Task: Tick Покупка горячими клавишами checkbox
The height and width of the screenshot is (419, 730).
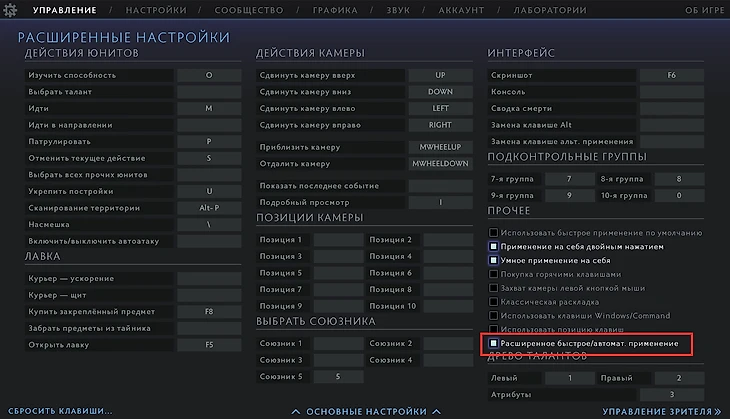Action: pyautogui.click(x=493, y=274)
